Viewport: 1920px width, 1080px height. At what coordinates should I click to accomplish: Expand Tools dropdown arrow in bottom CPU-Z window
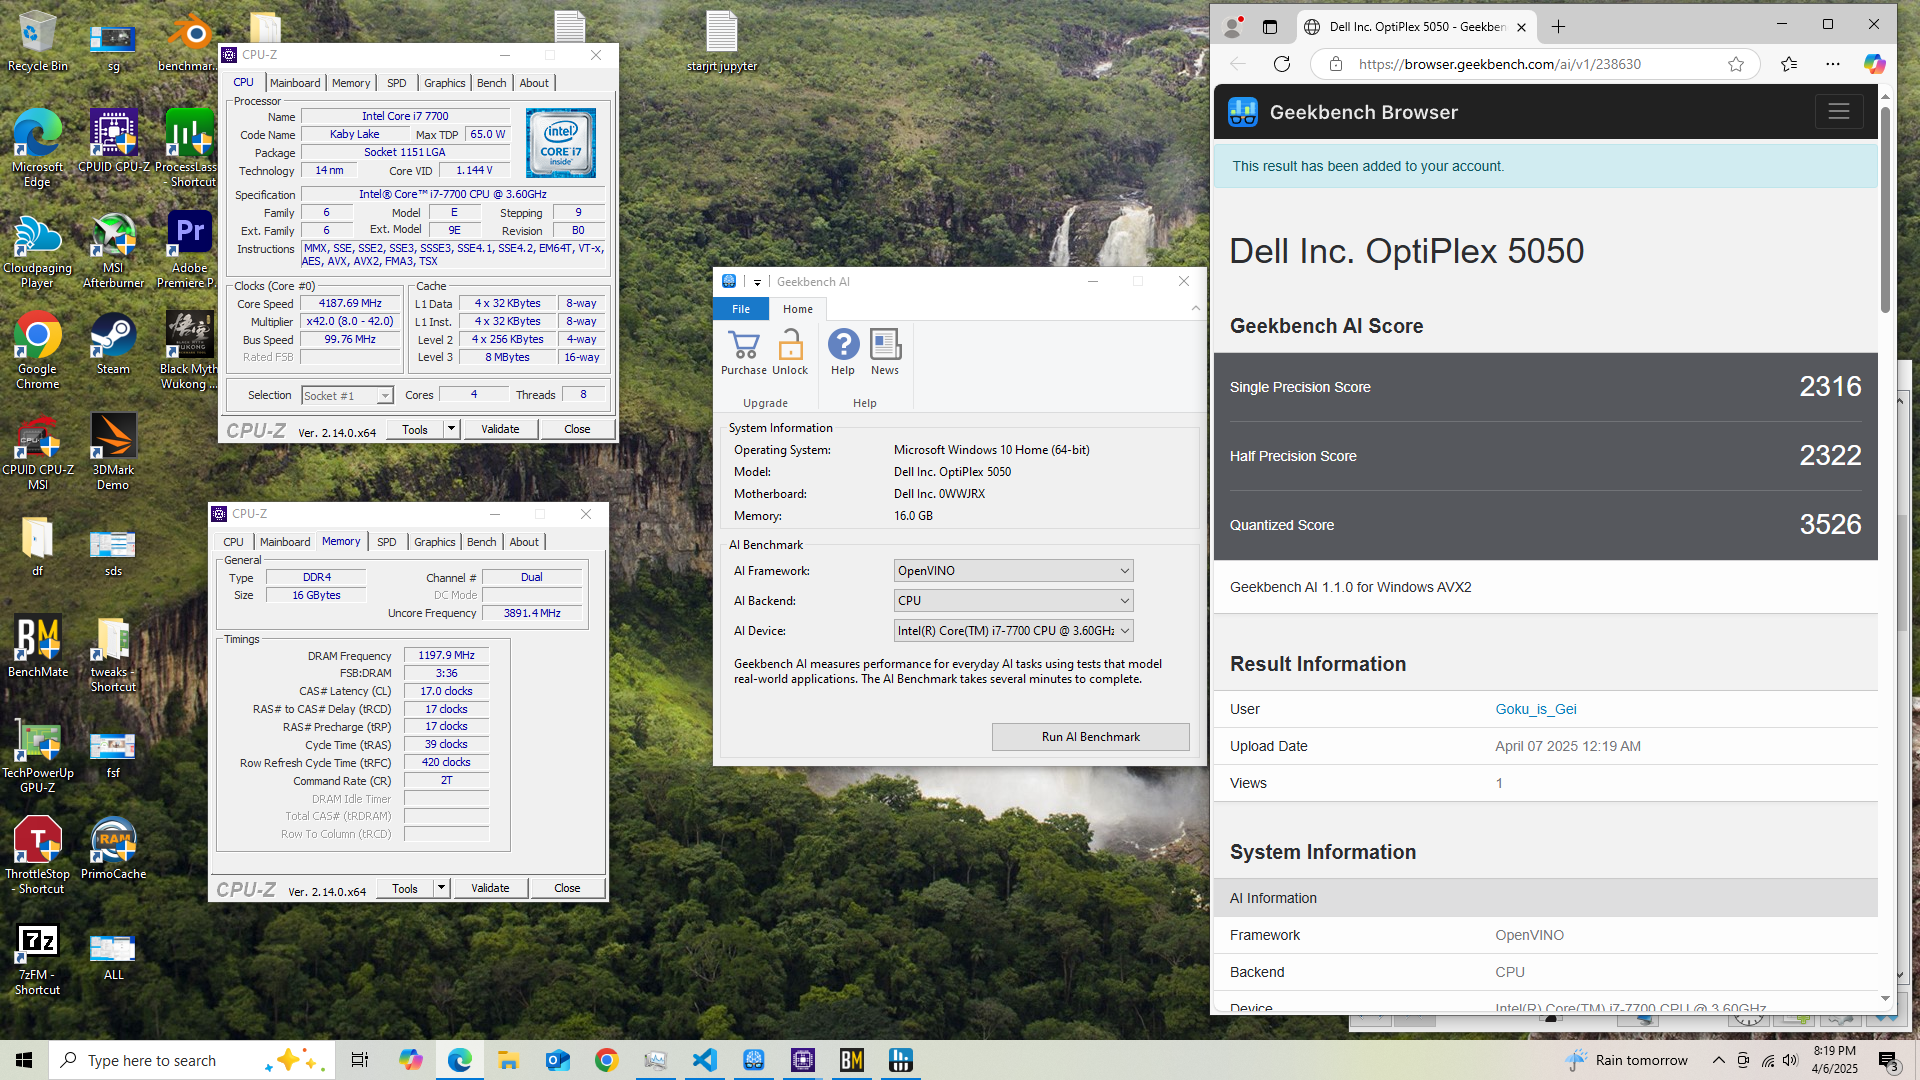(x=441, y=888)
